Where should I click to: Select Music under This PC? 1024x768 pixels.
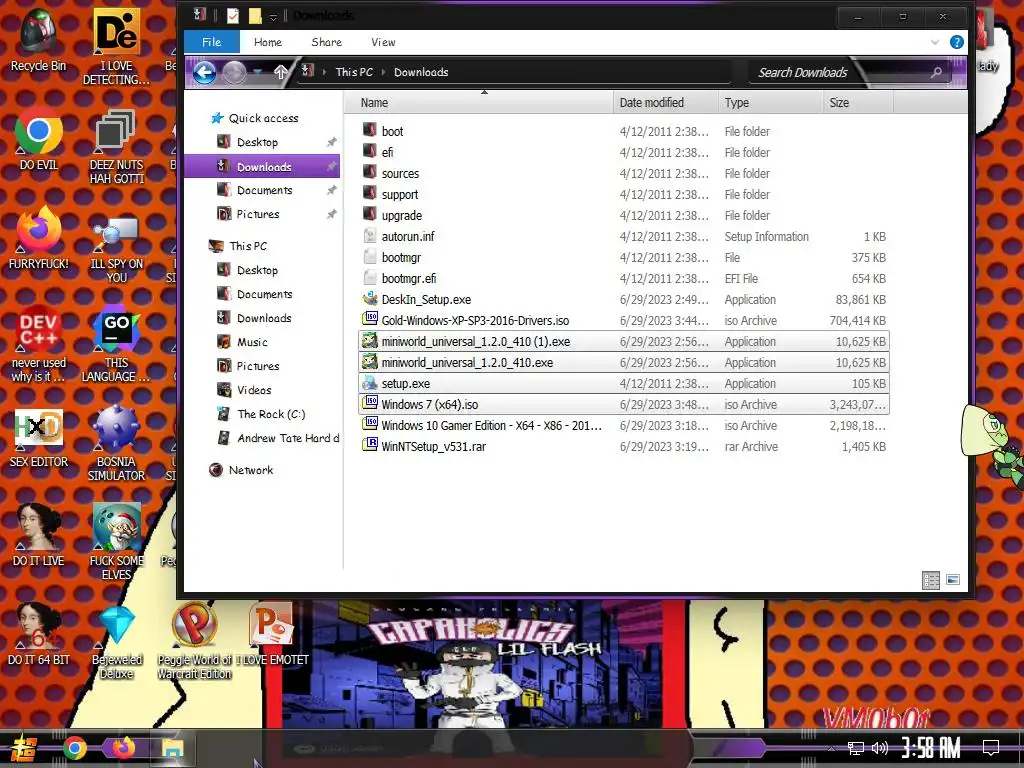252,342
